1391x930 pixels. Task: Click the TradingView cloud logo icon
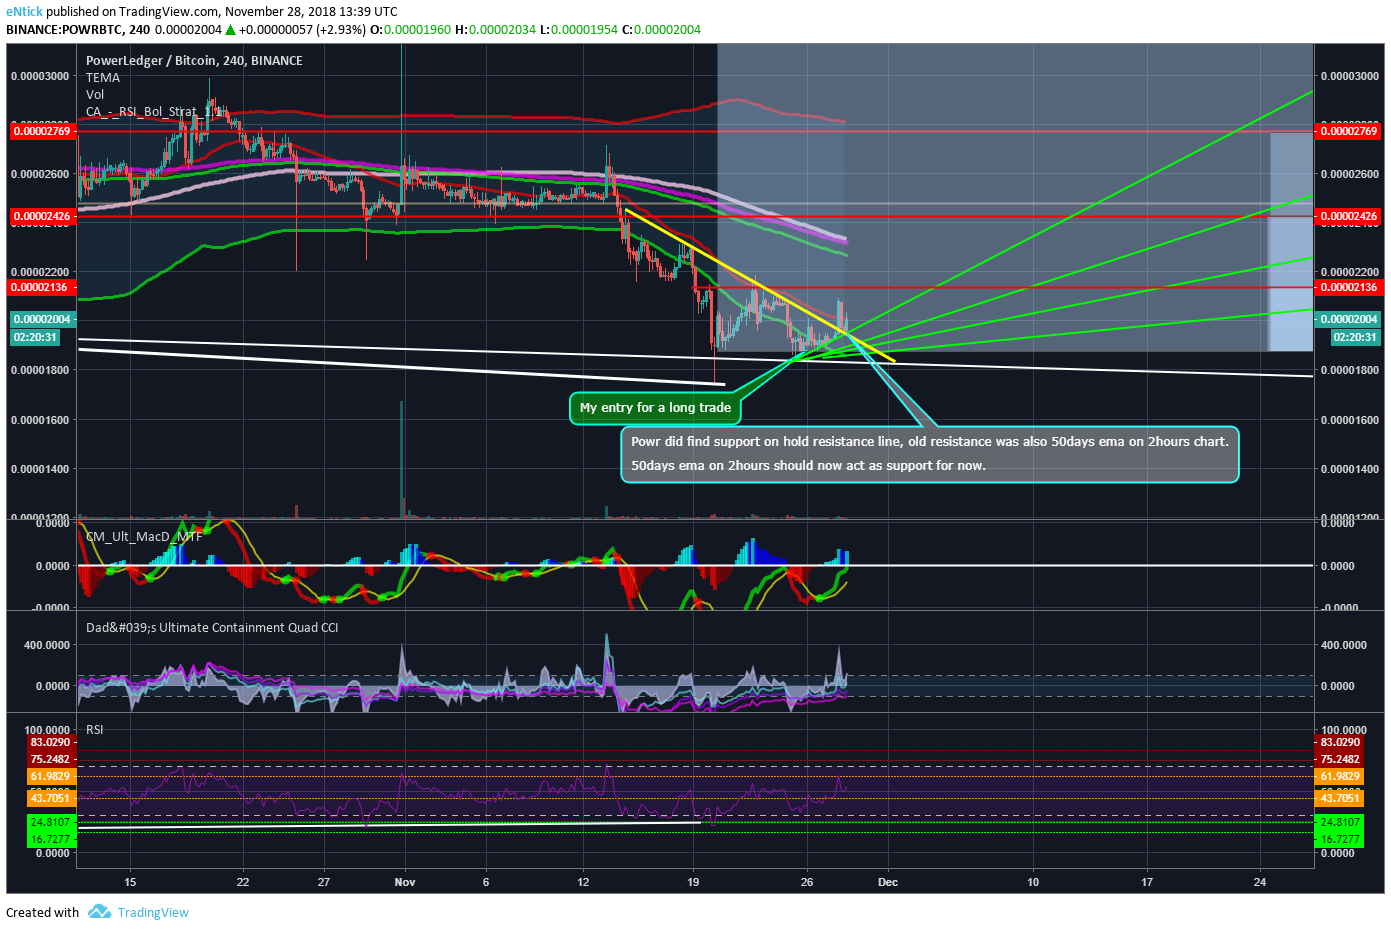[x=99, y=911]
